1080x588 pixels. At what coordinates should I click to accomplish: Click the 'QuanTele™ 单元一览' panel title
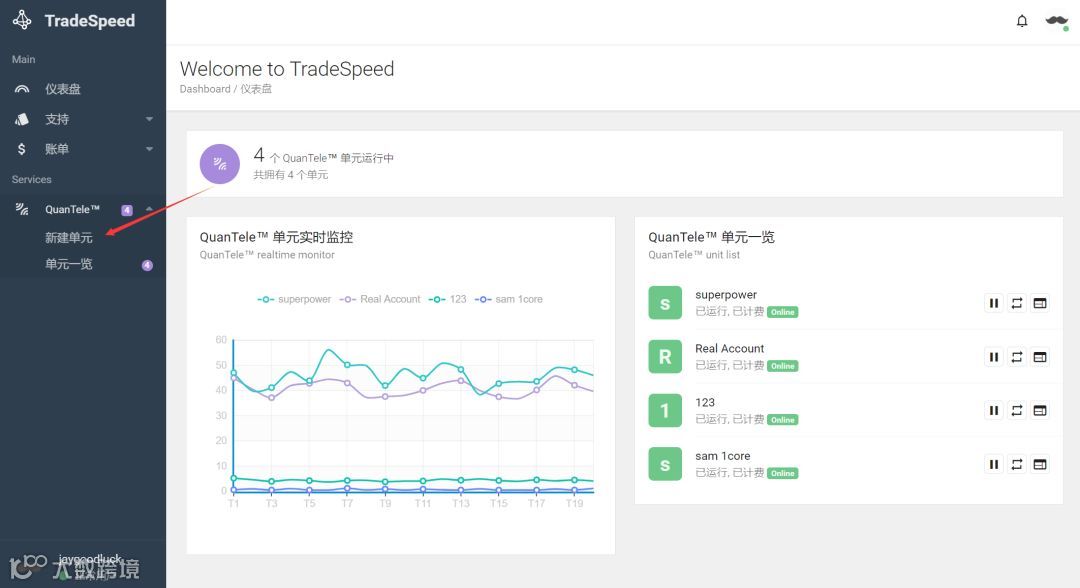pyautogui.click(x=712, y=237)
